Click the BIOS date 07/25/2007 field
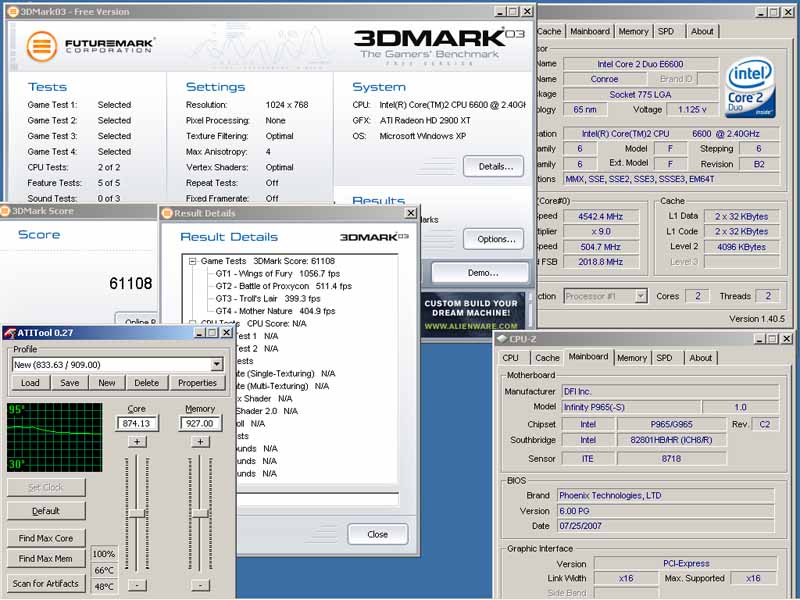This screenshot has height=600, width=800. (666, 526)
